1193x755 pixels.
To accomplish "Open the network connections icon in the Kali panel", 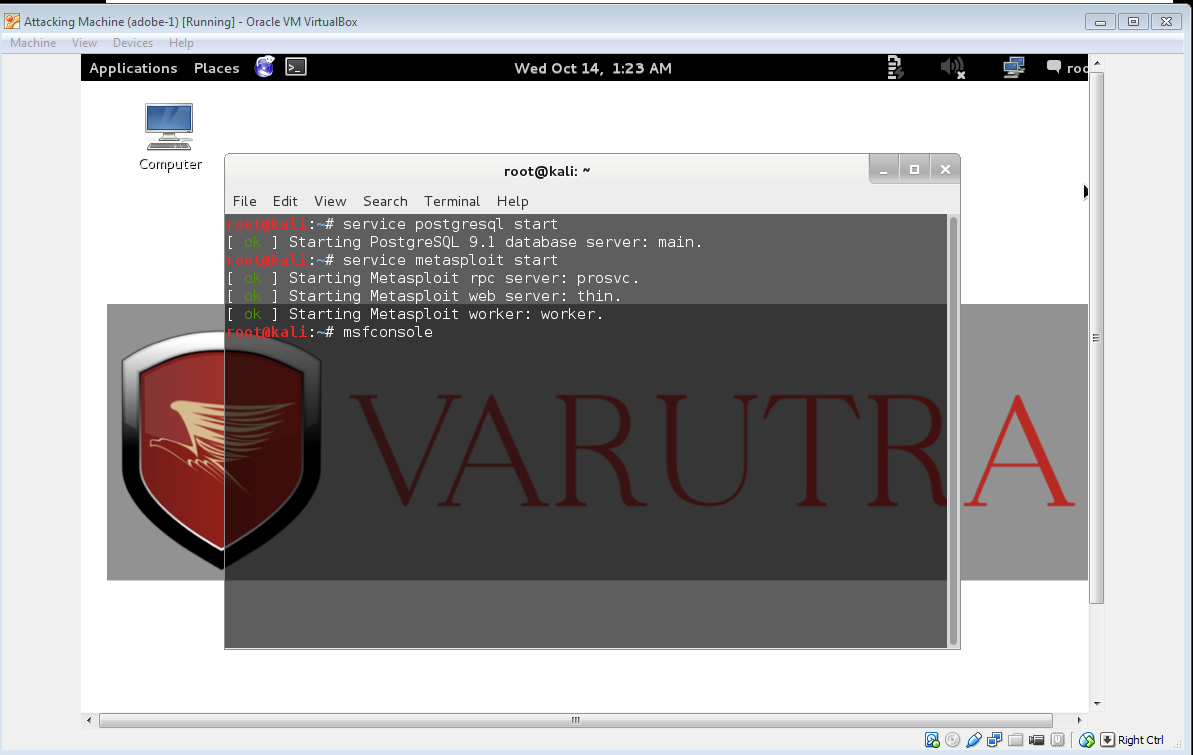I will click(1013, 68).
